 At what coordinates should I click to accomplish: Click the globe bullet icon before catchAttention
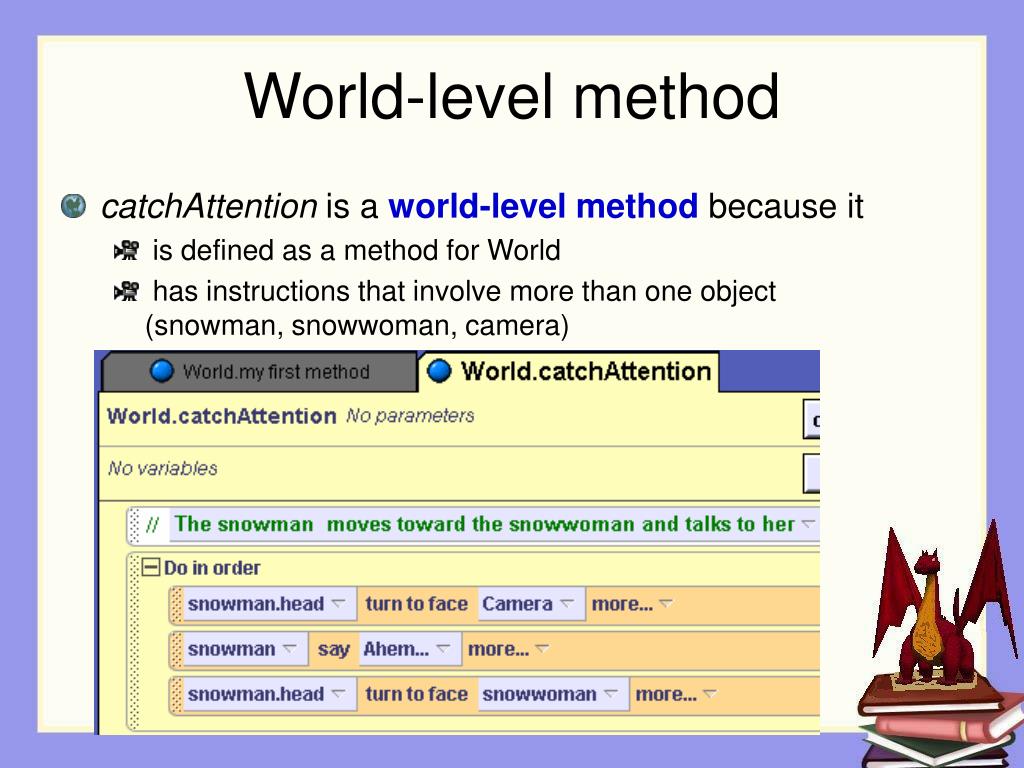click(x=73, y=206)
